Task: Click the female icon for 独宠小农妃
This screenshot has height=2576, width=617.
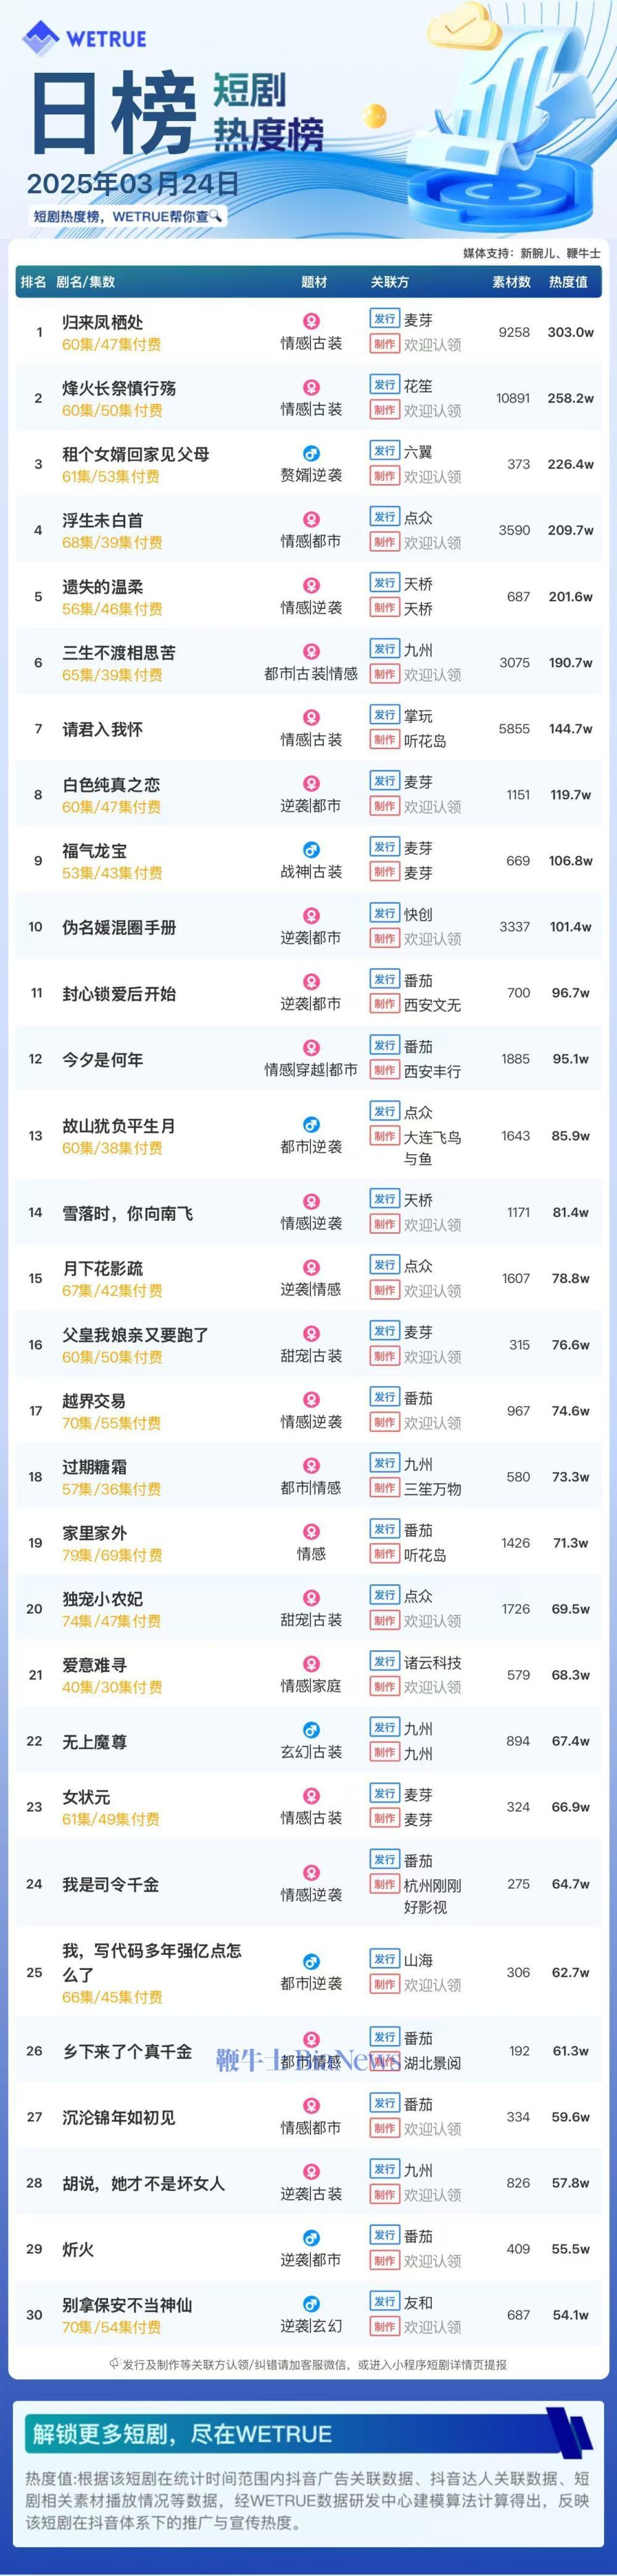Action: 311,1598
